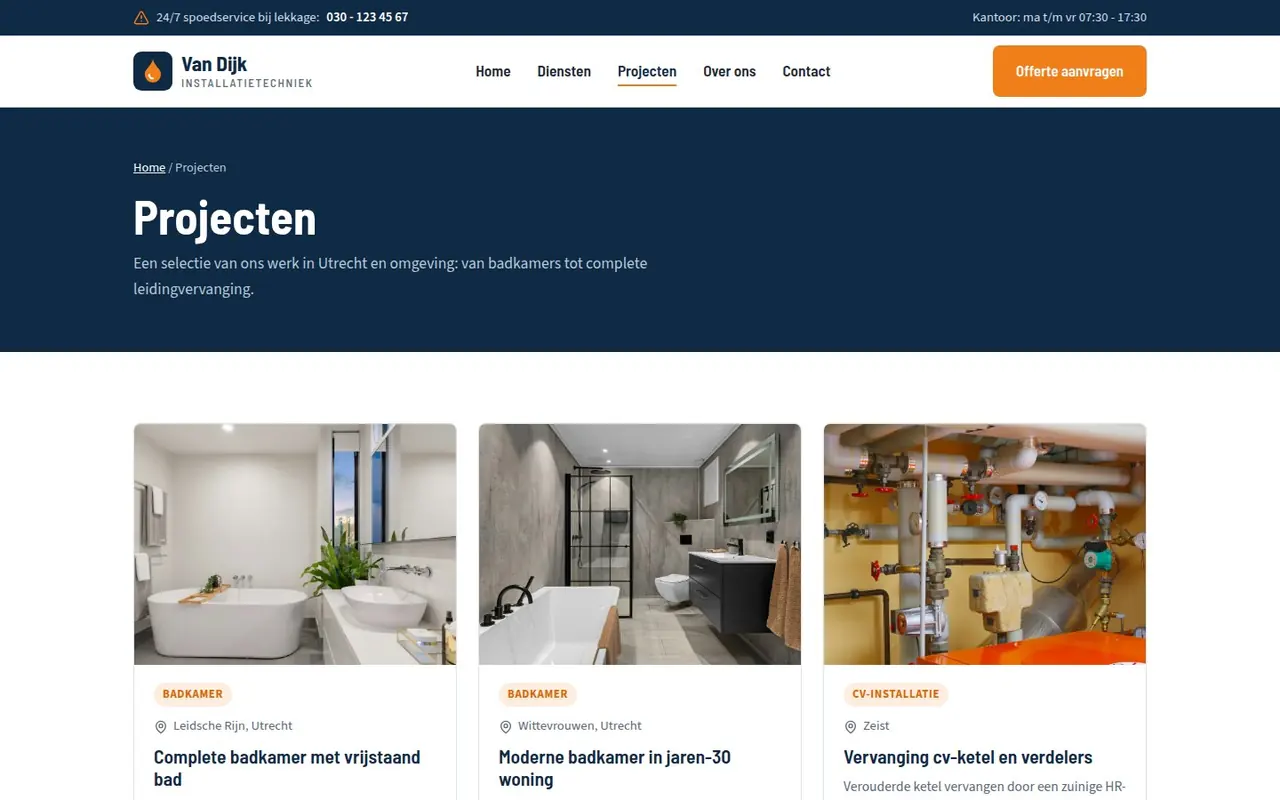The height and width of the screenshot is (800, 1280).
Task: Click the 'Kantoor: ma t/m vr 07:30 - 17:30' text
Action: (x=1059, y=17)
